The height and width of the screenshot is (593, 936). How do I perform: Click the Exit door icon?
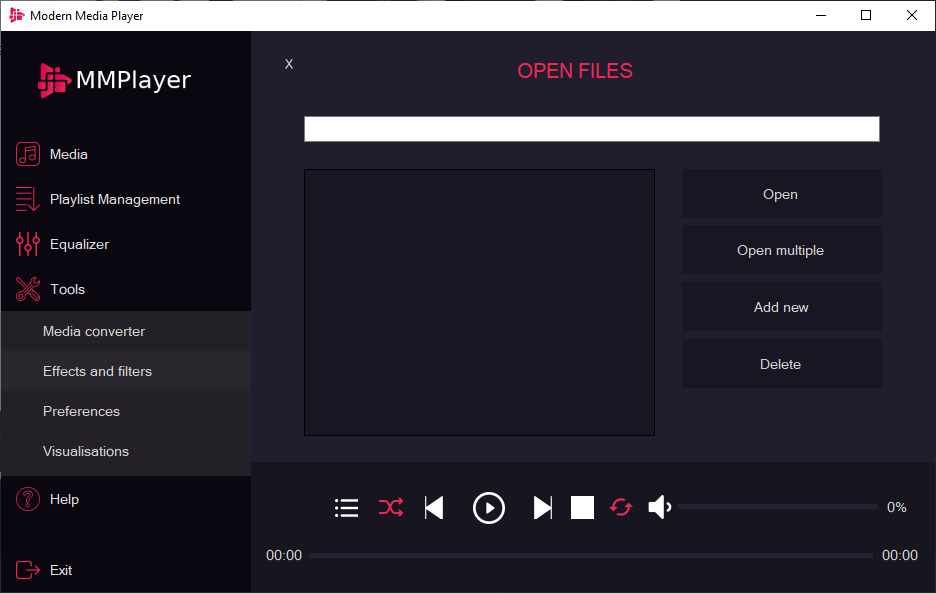[x=27, y=570]
